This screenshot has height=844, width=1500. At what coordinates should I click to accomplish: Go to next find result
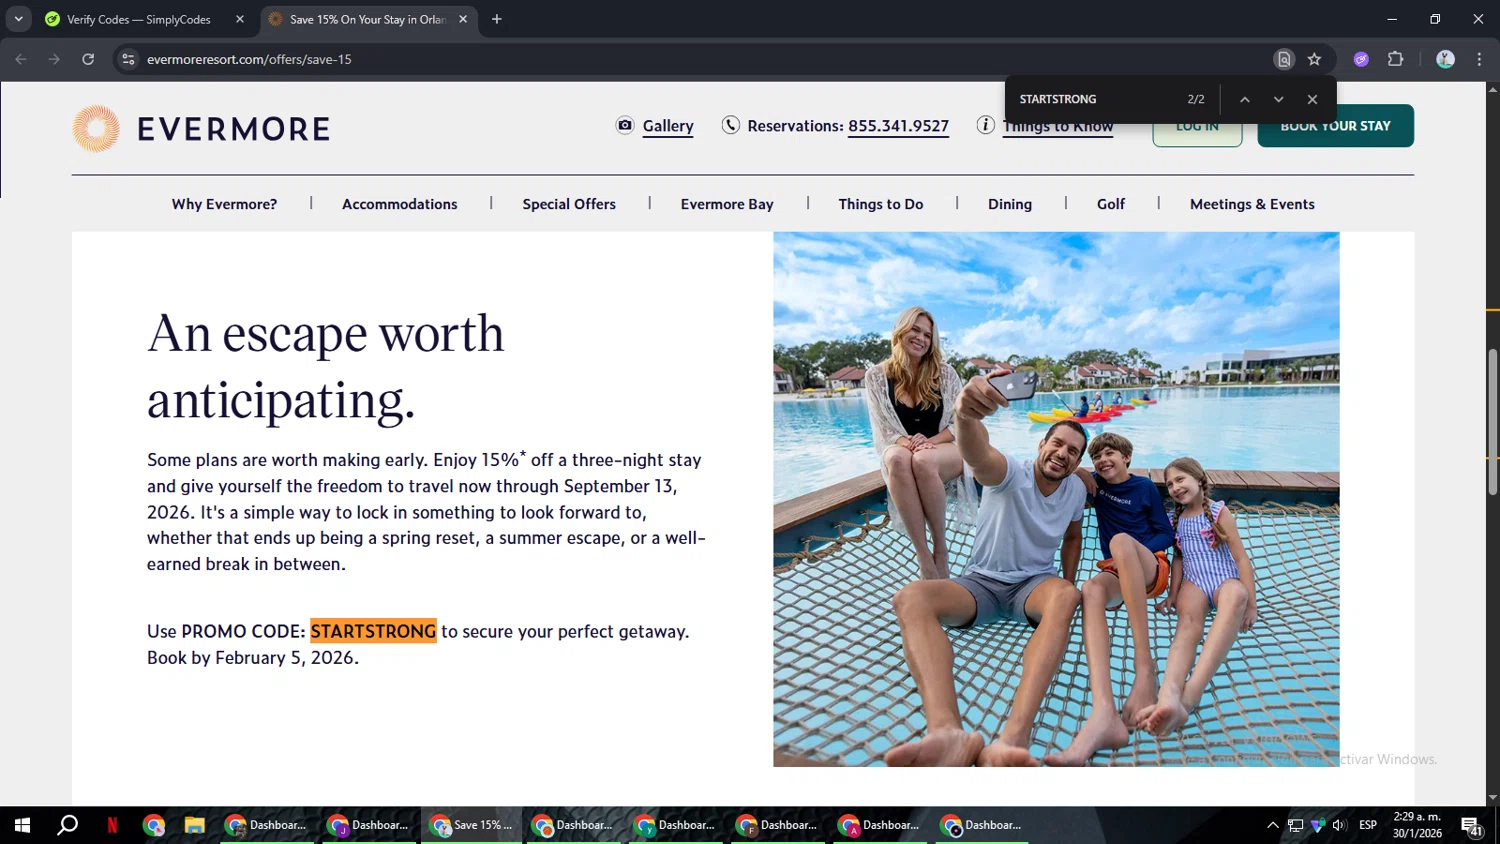tap(1278, 99)
